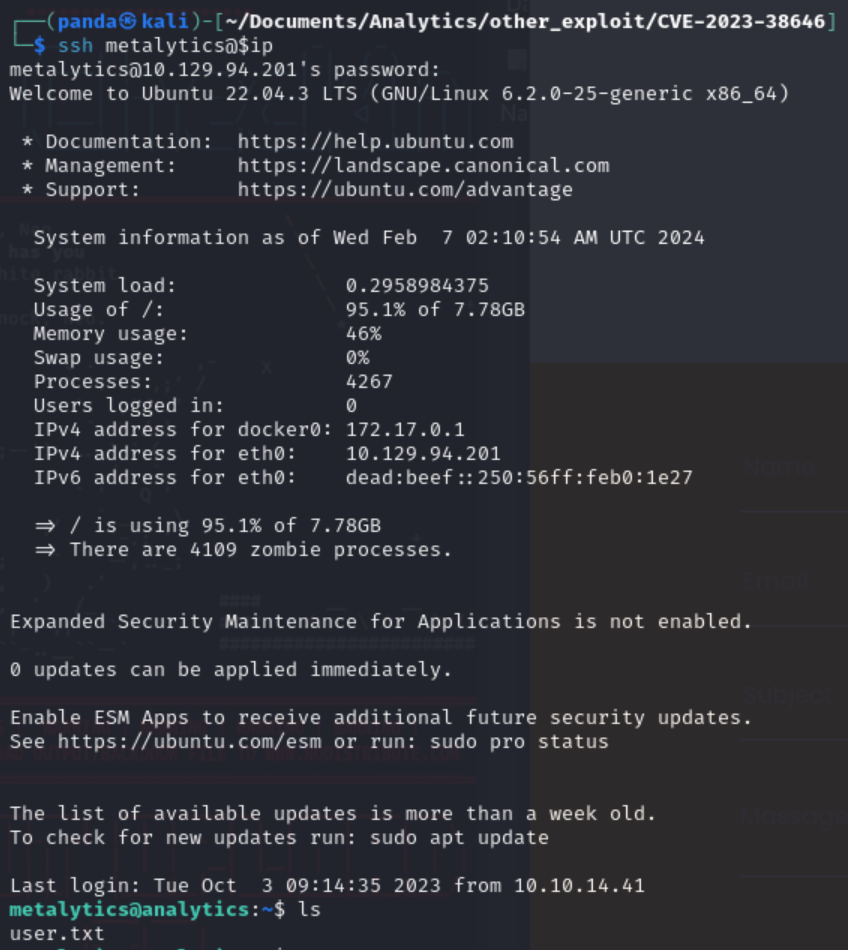
Task: Click the ls command at prompt
Action: 309,909
